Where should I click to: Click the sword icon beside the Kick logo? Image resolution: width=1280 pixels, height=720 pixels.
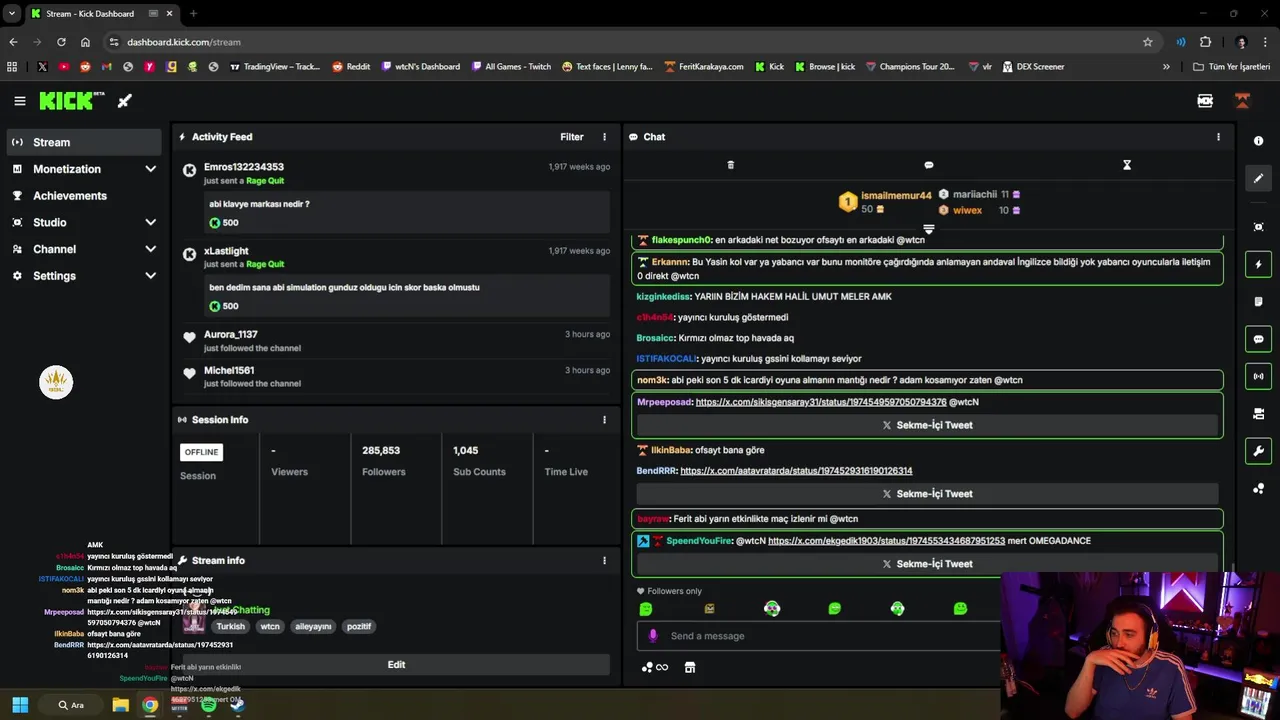click(124, 101)
